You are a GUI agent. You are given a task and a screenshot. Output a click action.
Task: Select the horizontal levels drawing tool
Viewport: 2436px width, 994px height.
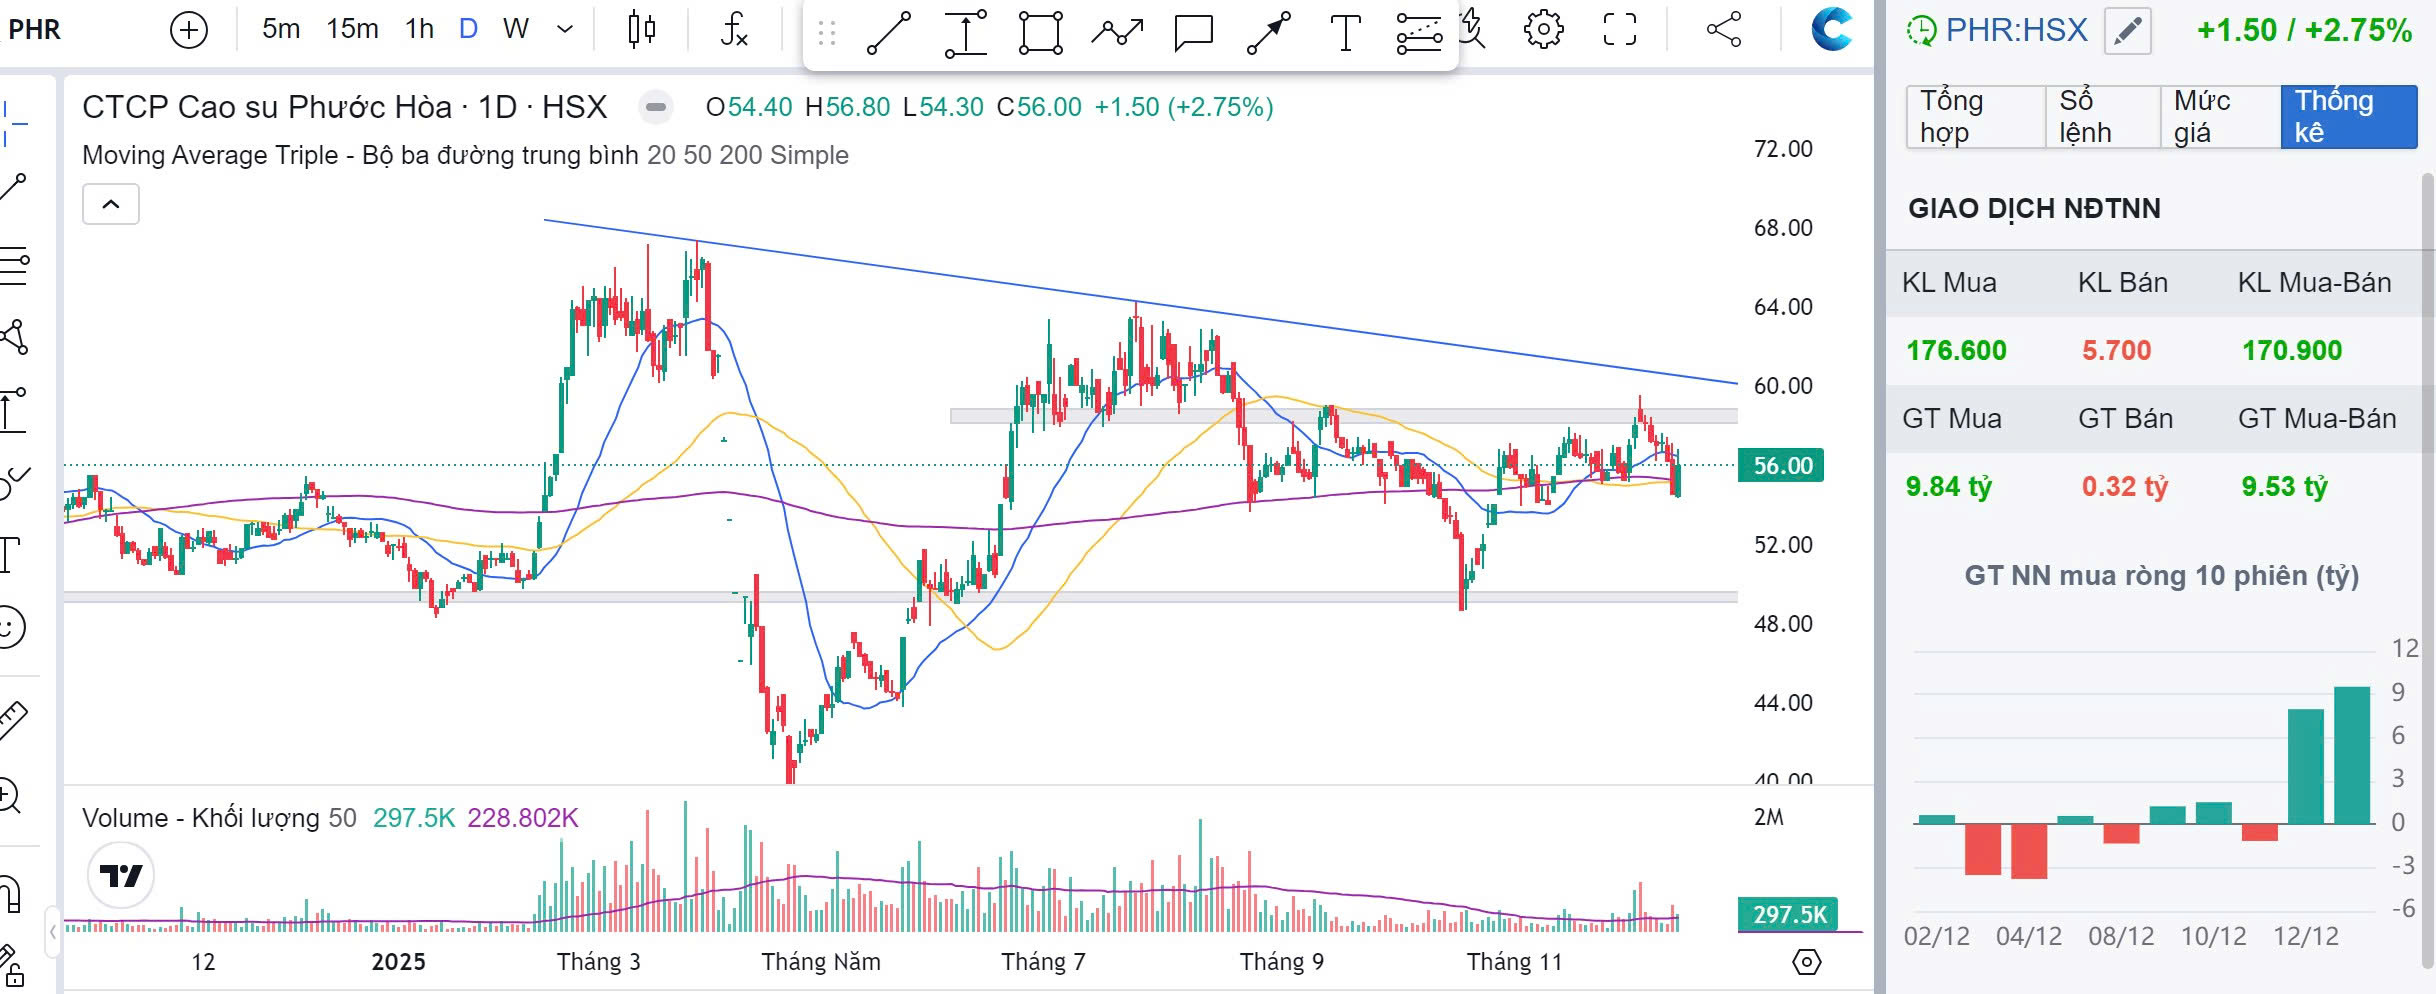(1420, 32)
